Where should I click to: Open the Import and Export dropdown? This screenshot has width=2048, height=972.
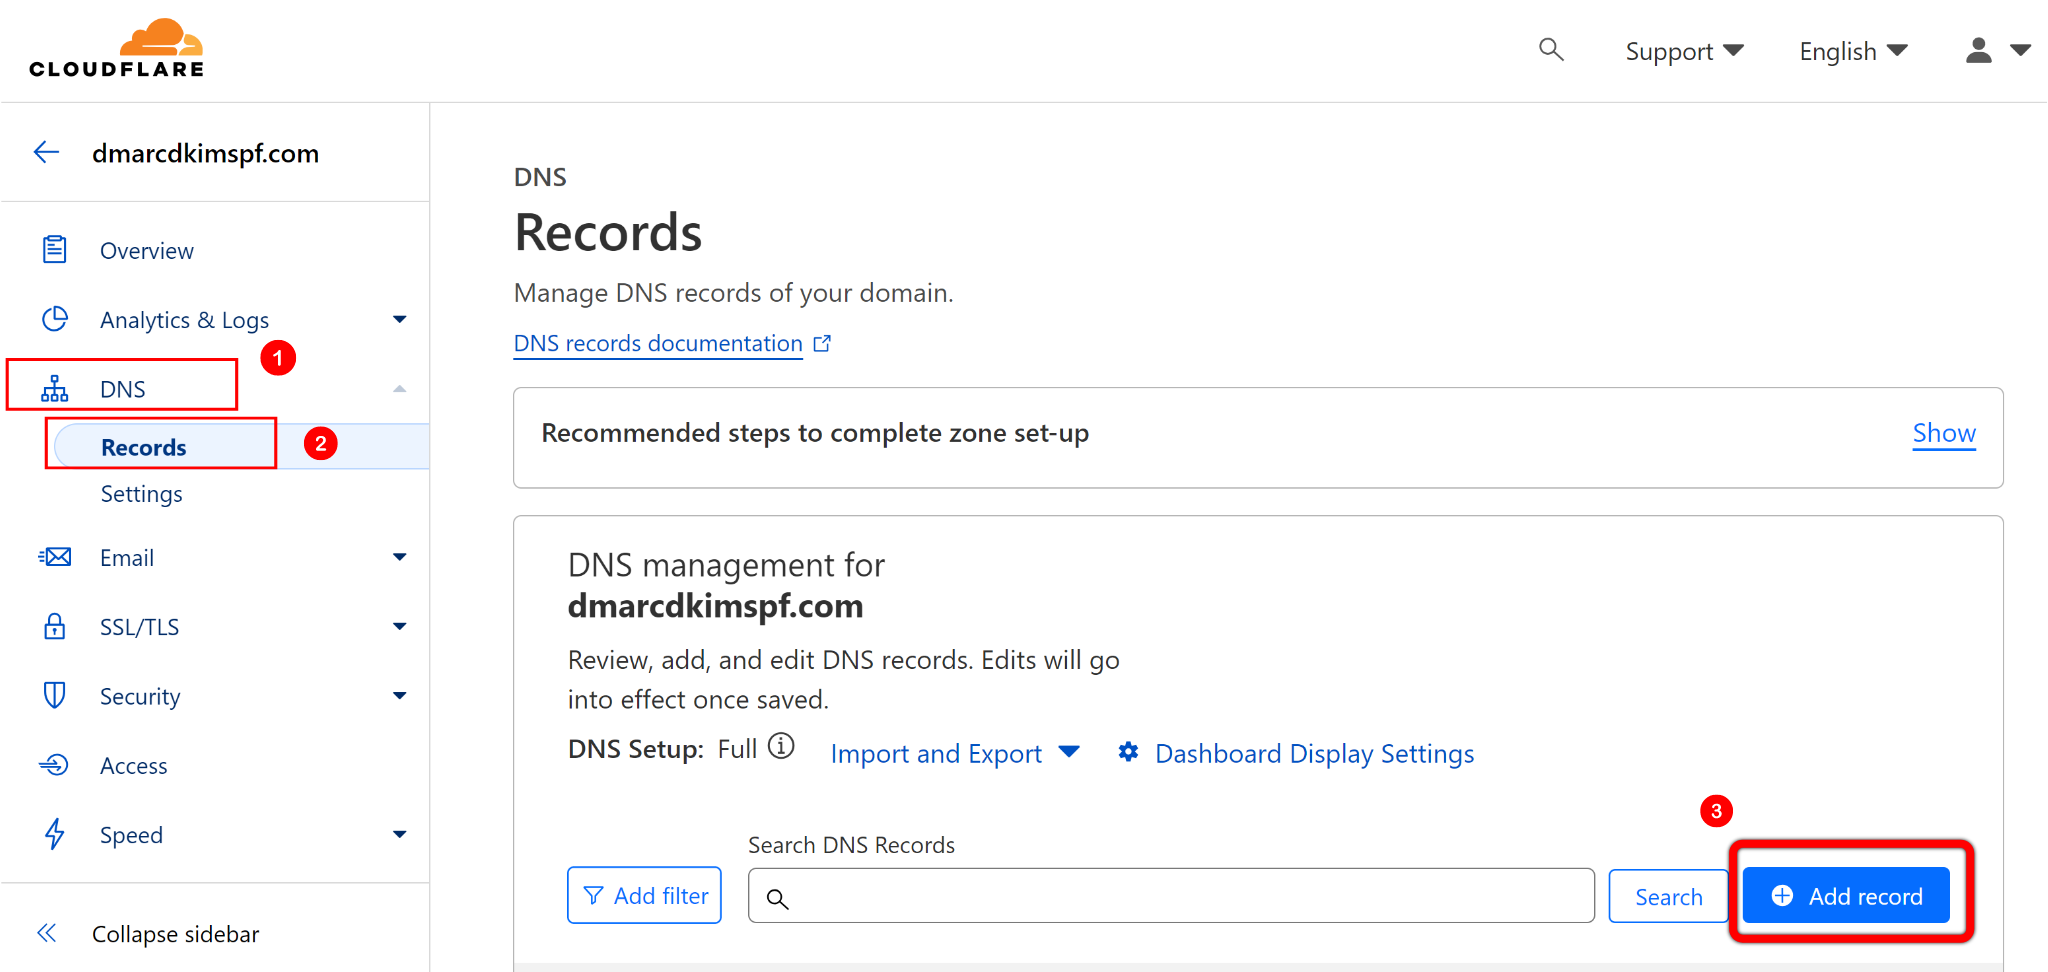955,753
